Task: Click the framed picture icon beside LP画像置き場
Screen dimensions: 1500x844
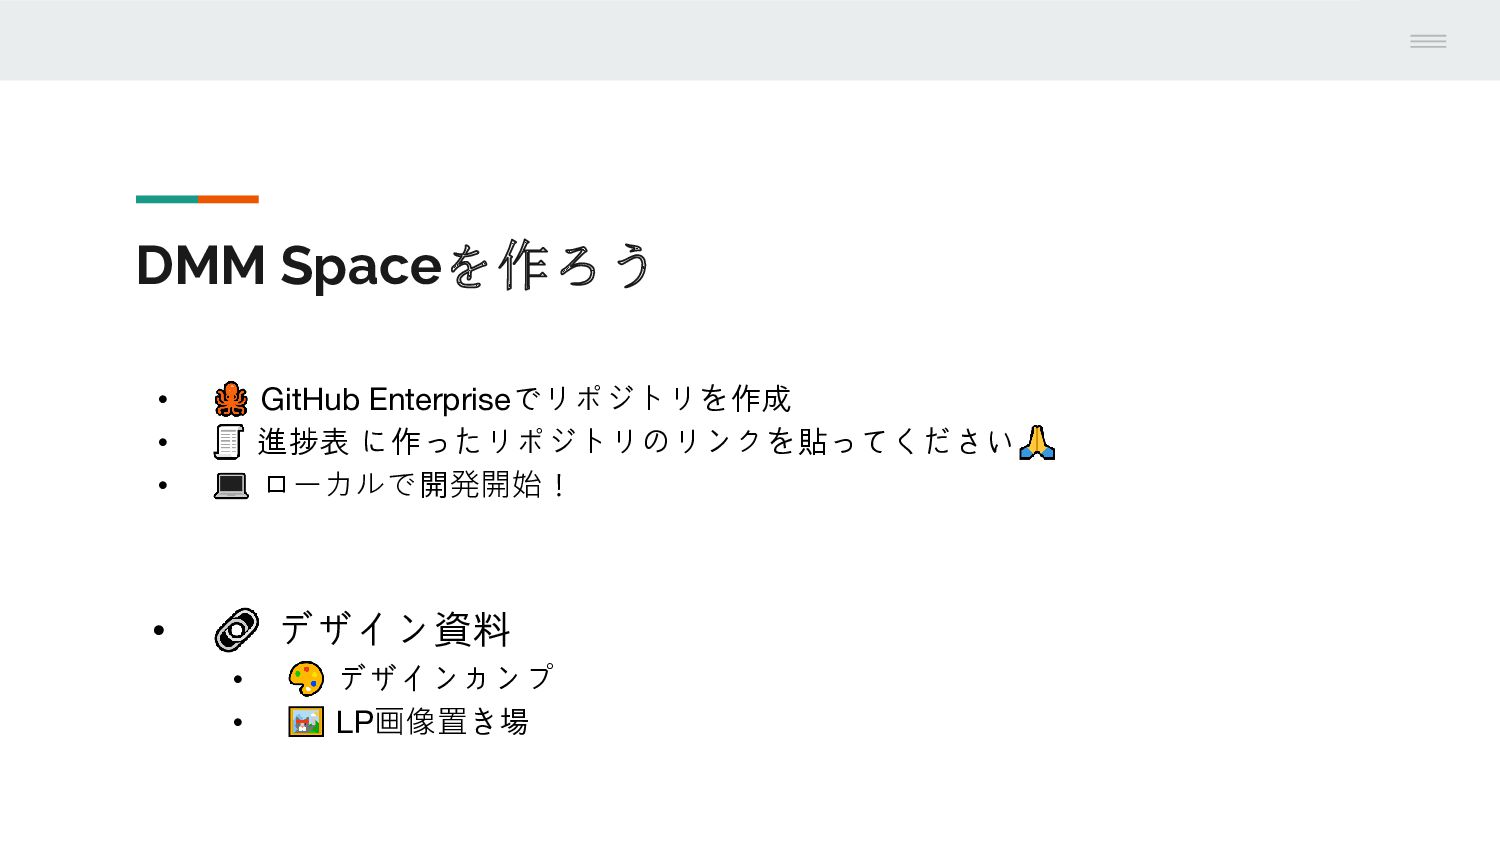Action: tap(306, 721)
